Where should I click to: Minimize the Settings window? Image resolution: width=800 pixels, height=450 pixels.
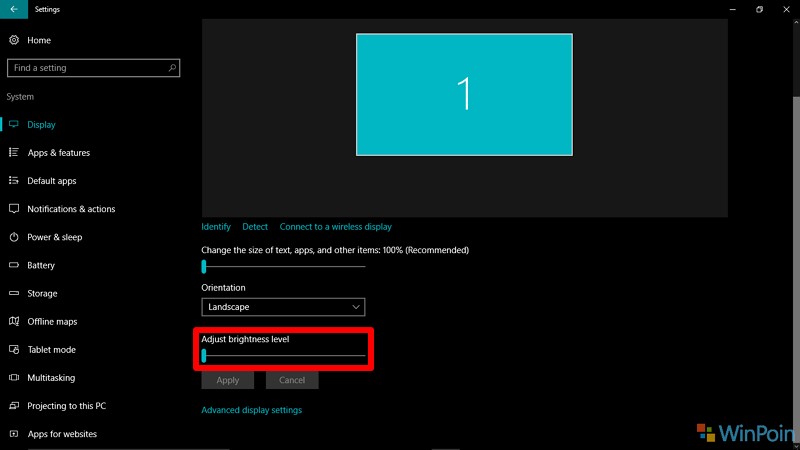[x=733, y=9]
